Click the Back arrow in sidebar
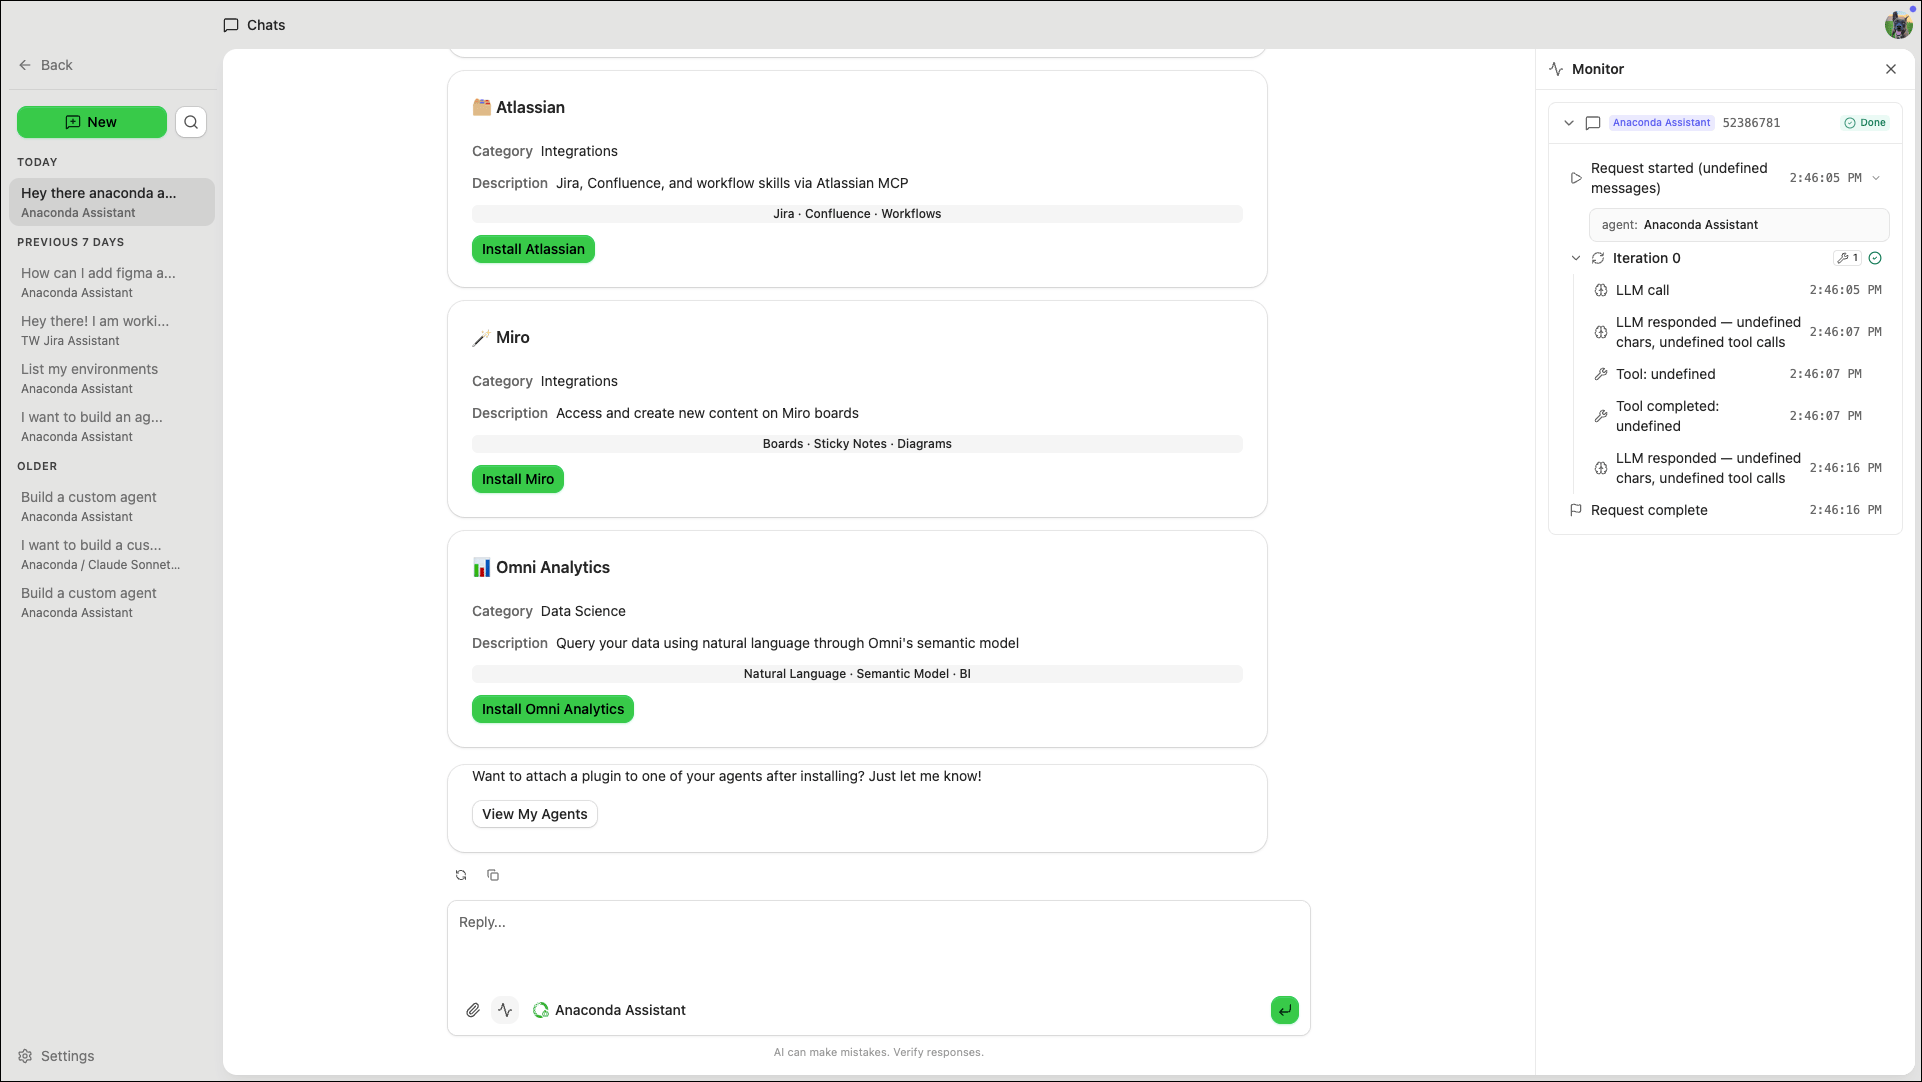Screen dimensions: 1922x1082 pos(25,65)
